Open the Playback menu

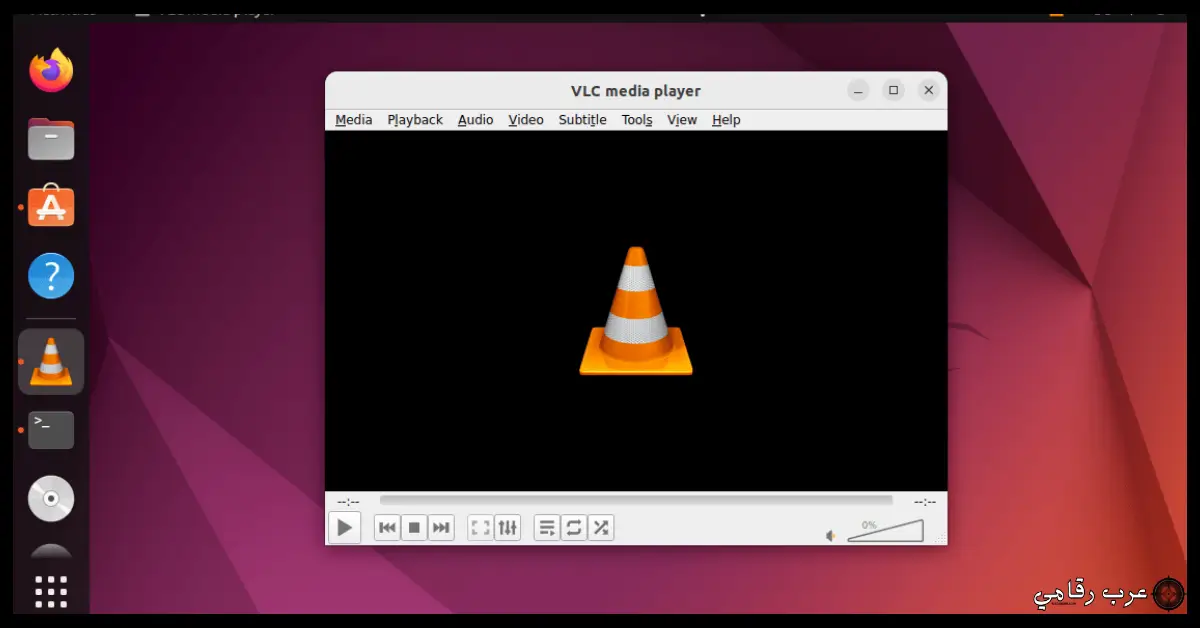(415, 120)
